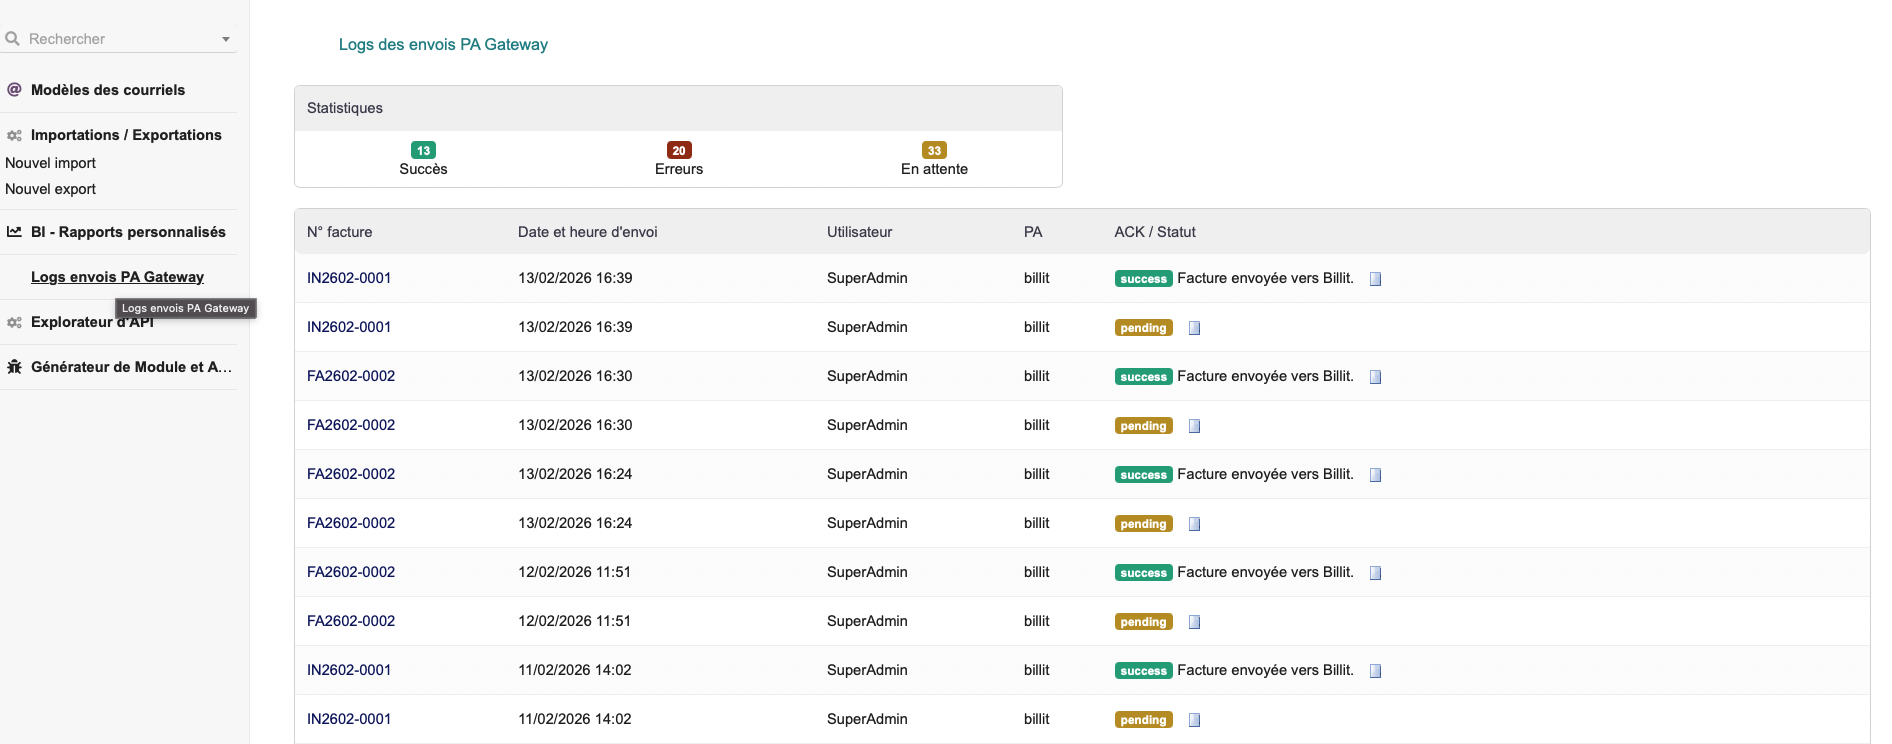
Task: Open the document icon for success FA2602-0002 at 16:30
Action: point(1375,377)
